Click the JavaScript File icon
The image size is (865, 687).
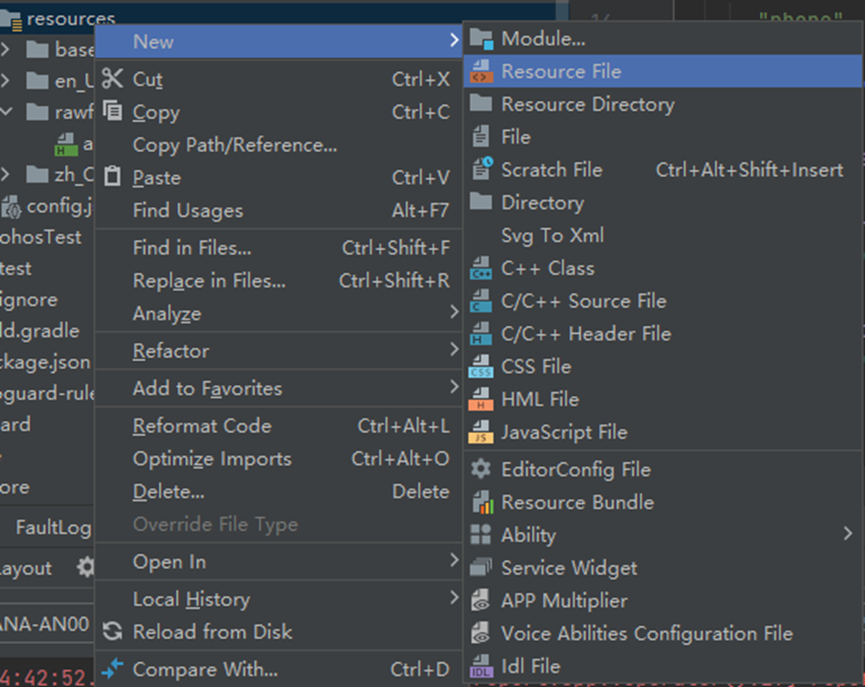point(481,432)
